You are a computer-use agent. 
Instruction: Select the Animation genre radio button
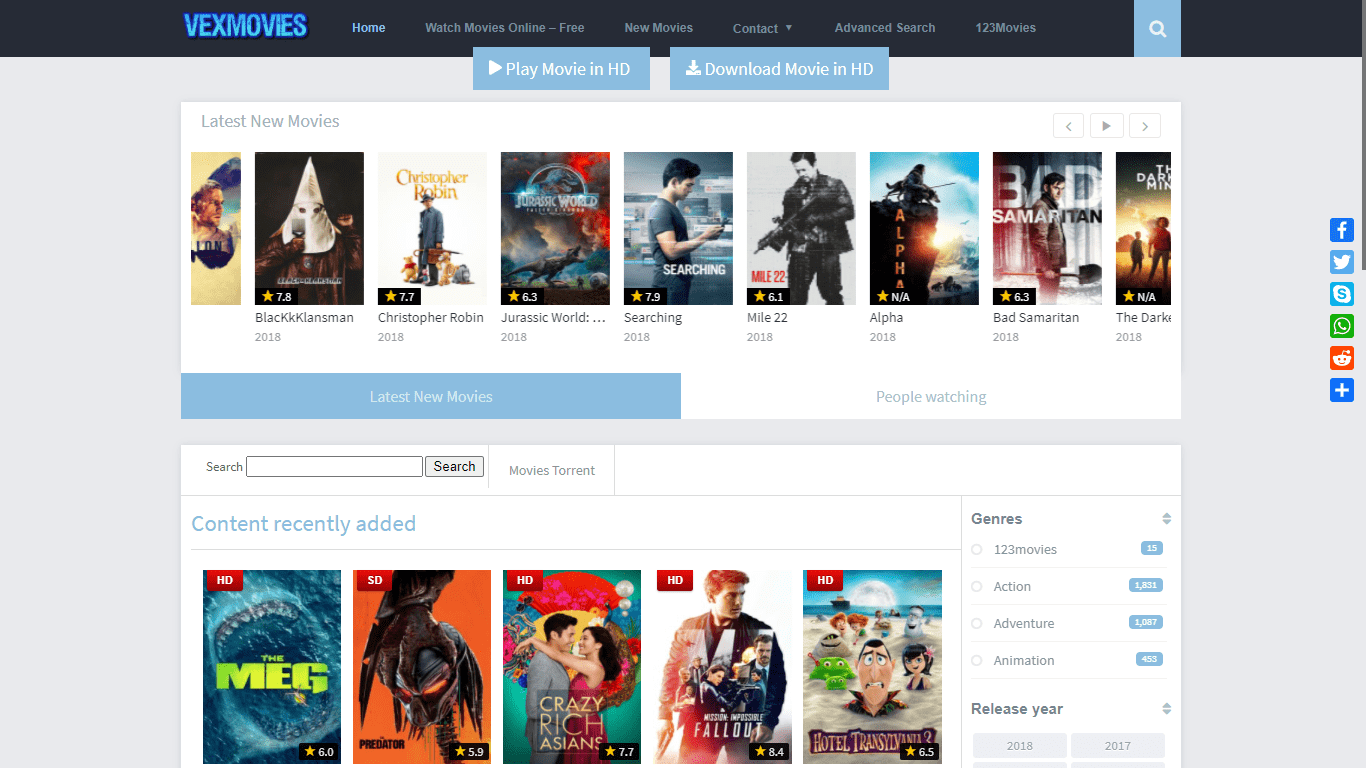tap(977, 661)
